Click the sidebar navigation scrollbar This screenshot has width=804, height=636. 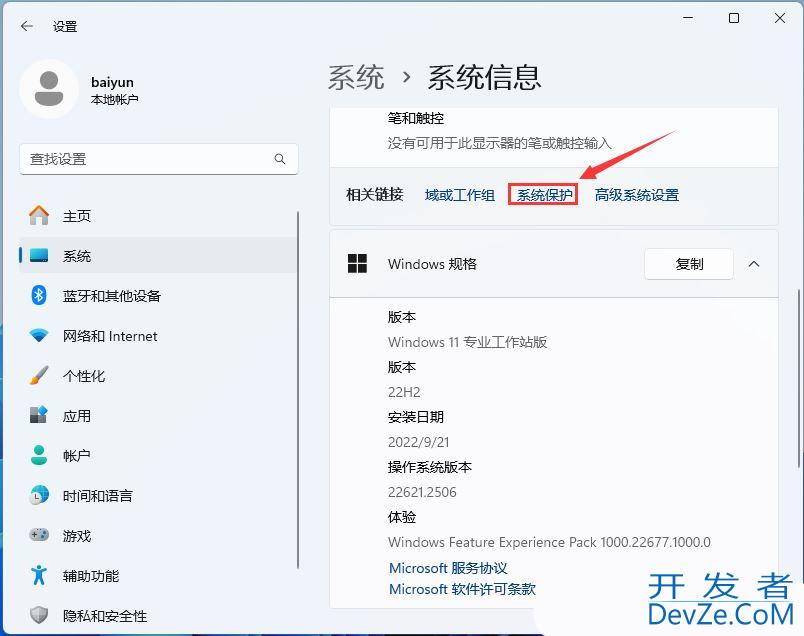[x=298, y=390]
